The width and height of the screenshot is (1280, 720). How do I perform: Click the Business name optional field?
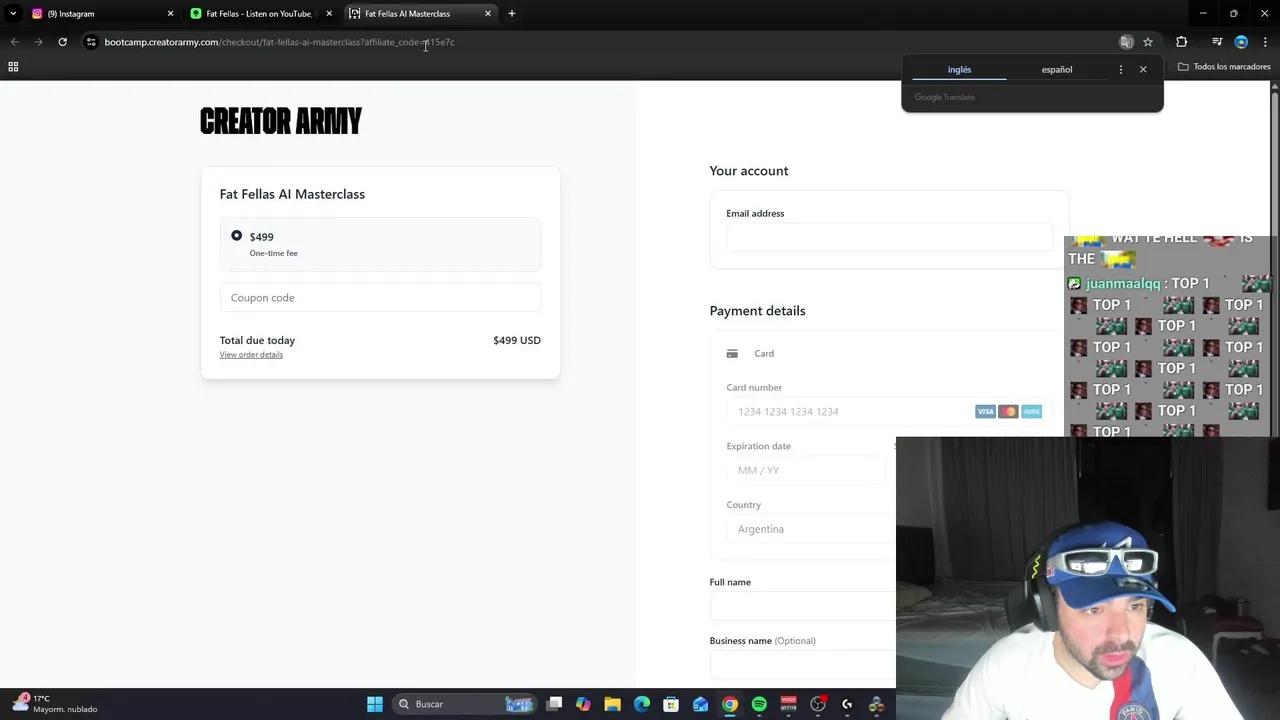click(x=803, y=665)
